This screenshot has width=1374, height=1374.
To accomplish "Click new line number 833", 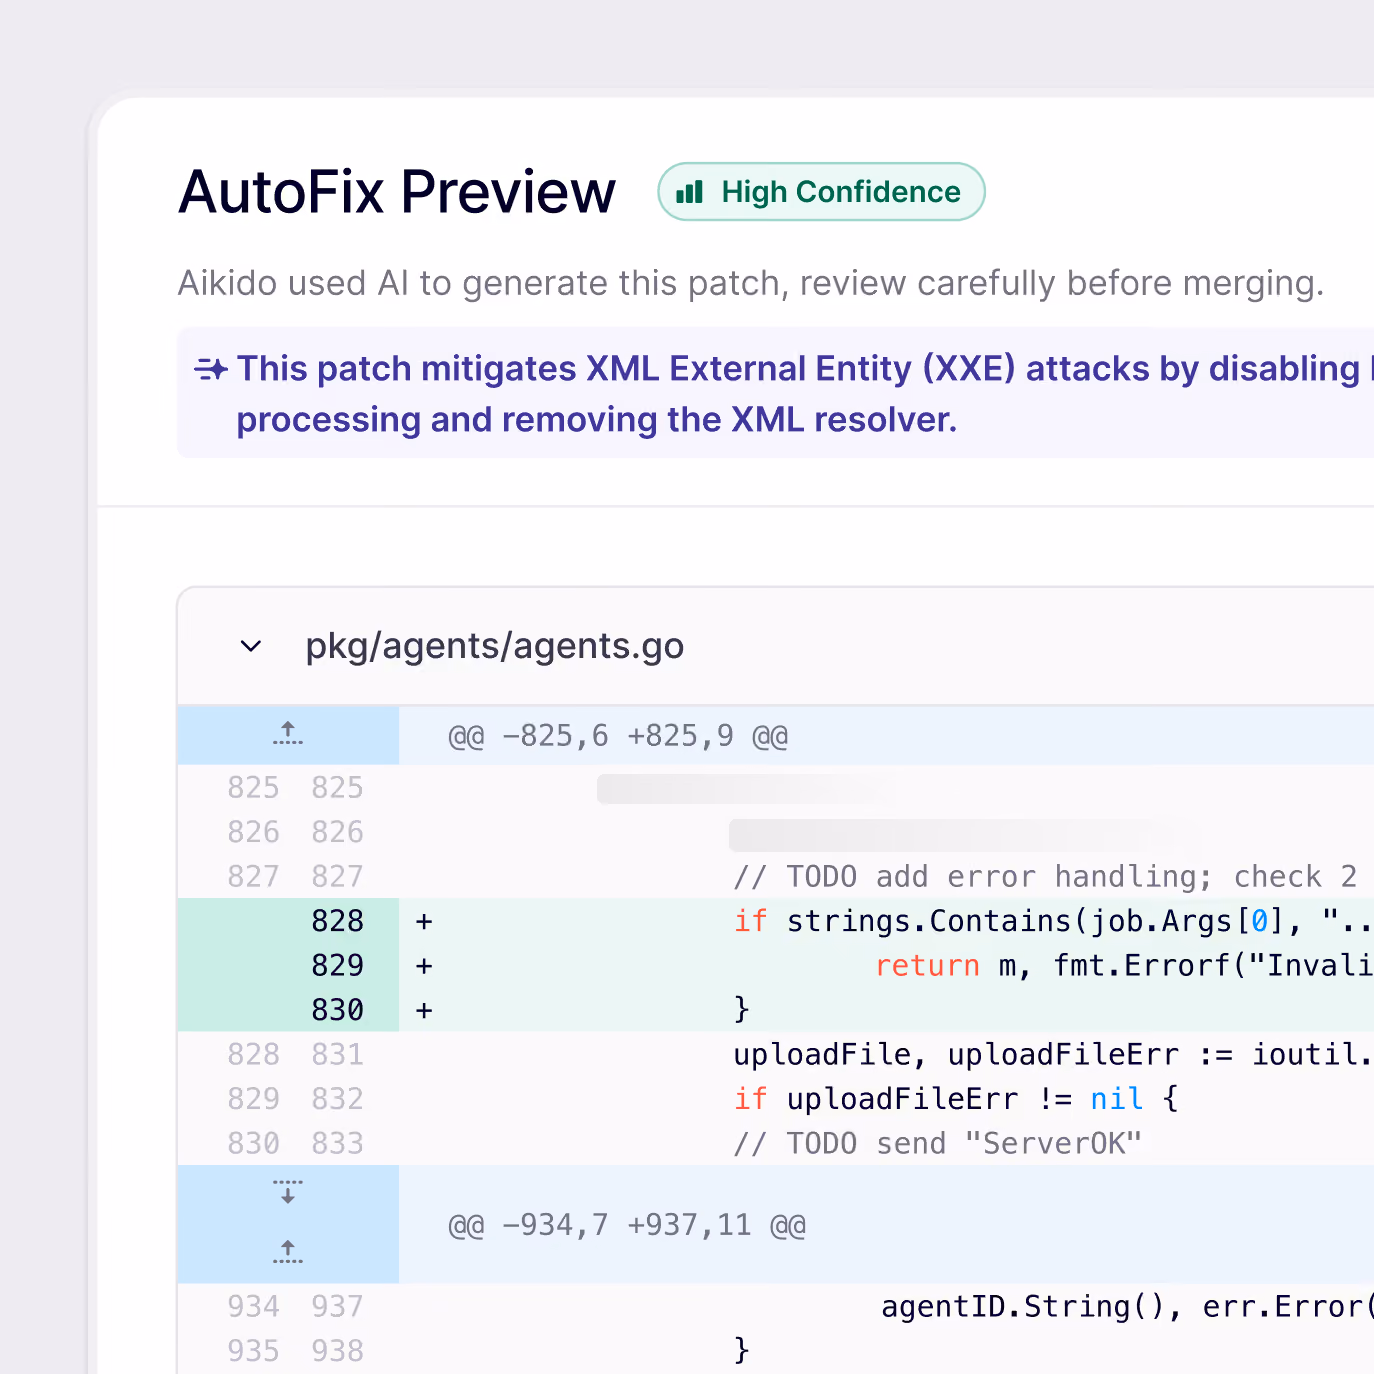I will [x=337, y=1143].
